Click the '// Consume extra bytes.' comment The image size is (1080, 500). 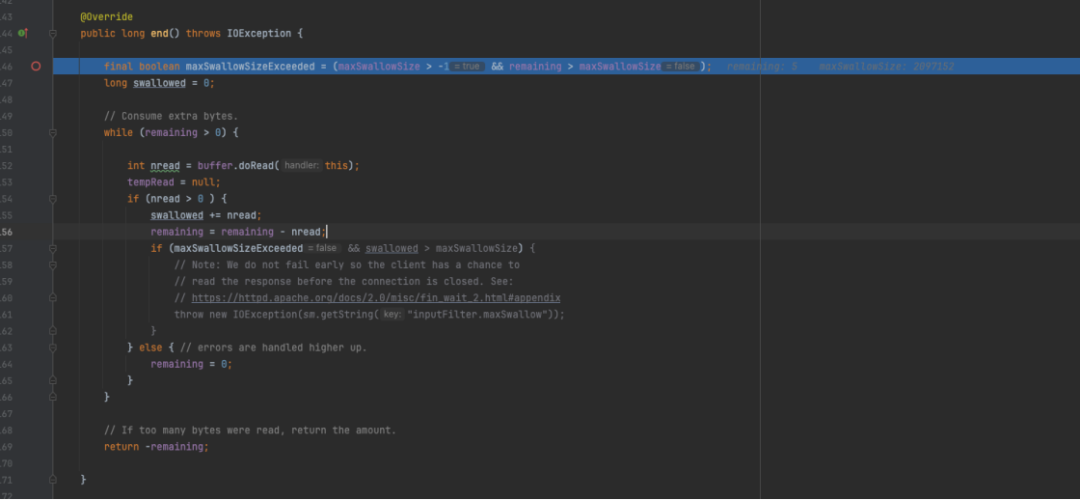[171, 116]
